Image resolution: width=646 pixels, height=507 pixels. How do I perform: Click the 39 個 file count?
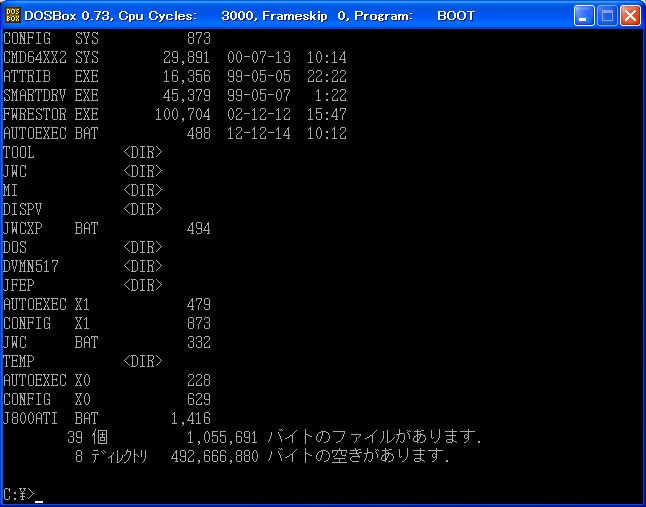[x=87, y=437]
